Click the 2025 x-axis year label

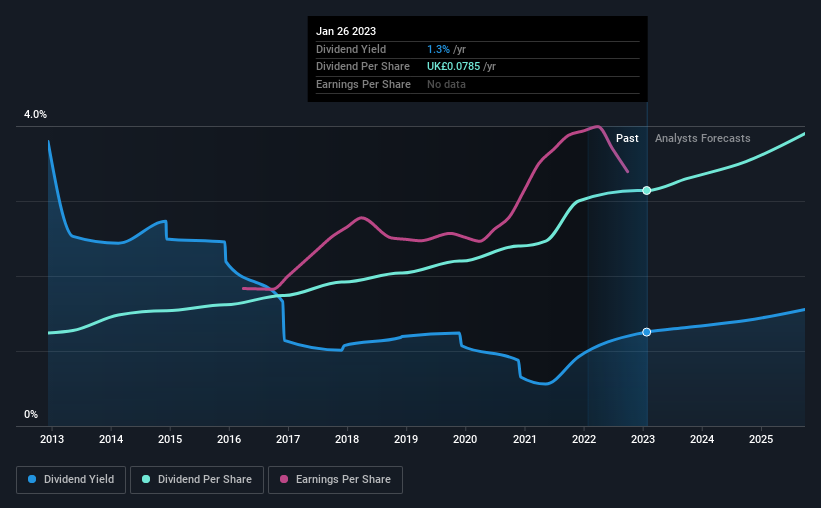[761, 439]
